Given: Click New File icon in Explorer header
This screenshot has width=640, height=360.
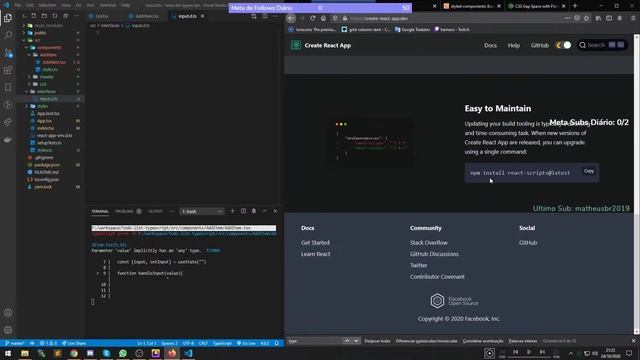Looking at the screenshot, I should coord(33,16).
